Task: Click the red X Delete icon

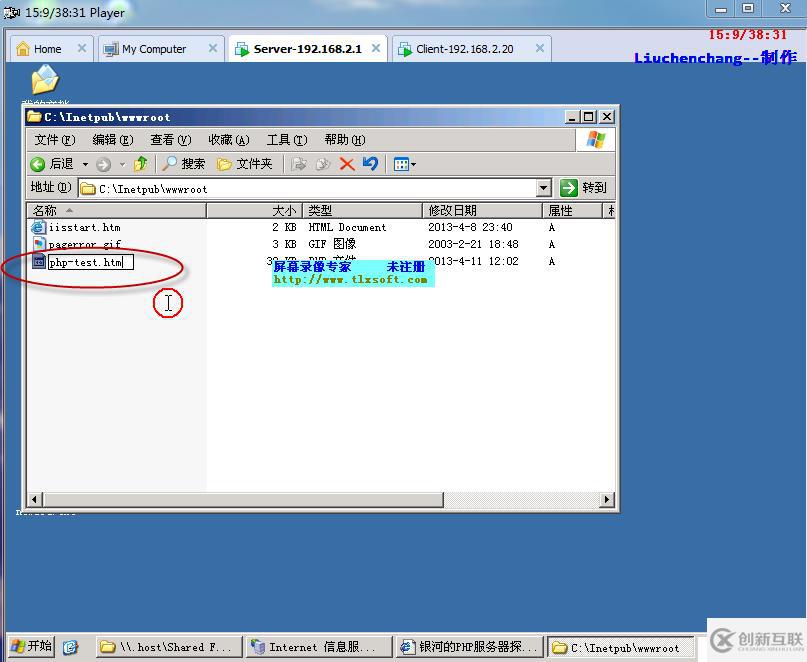Action: pos(347,164)
